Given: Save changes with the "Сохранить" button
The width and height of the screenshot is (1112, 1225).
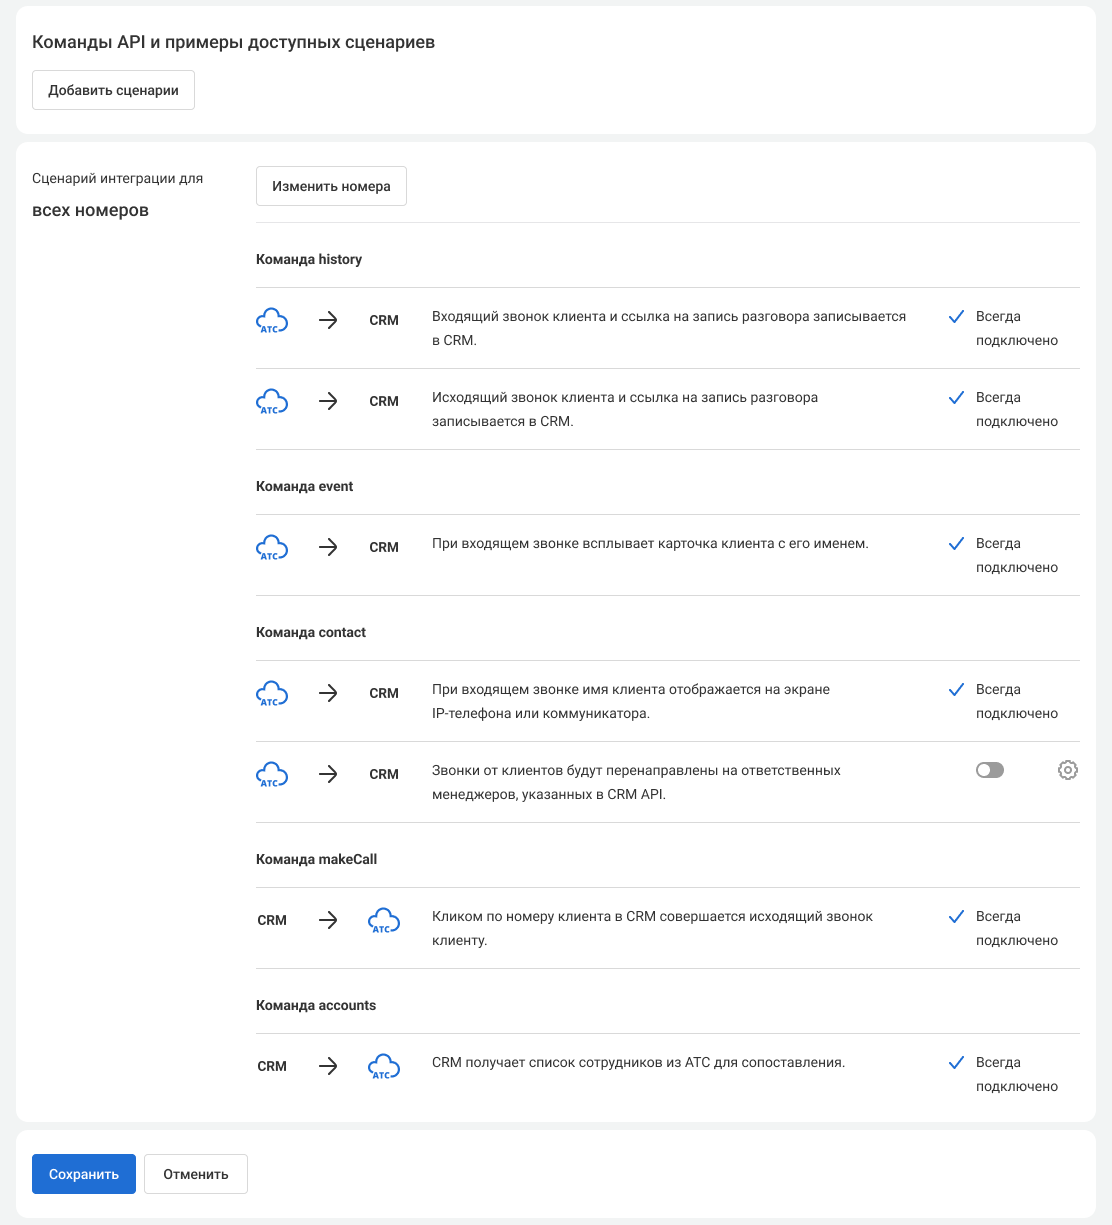Looking at the screenshot, I should 84,1174.
